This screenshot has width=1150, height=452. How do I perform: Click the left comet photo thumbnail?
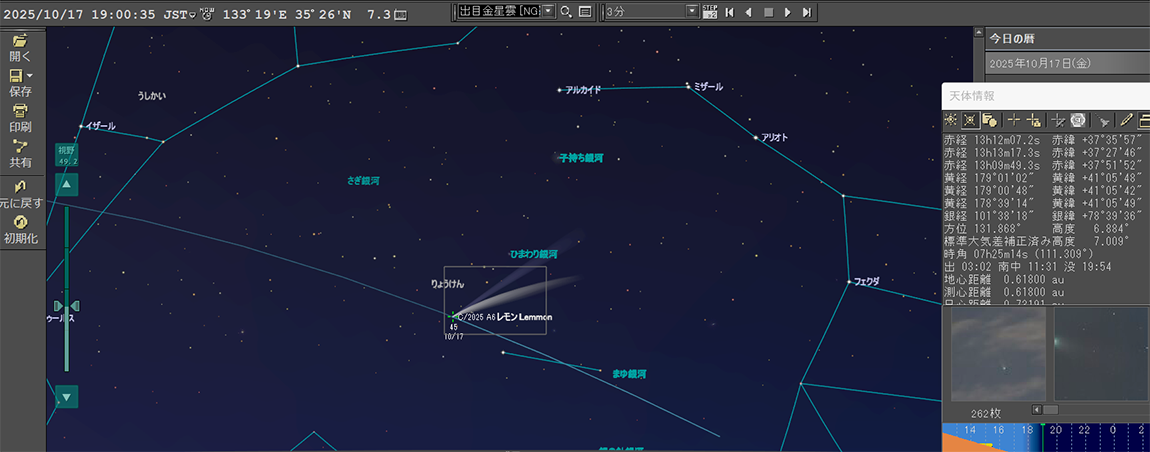[994, 354]
